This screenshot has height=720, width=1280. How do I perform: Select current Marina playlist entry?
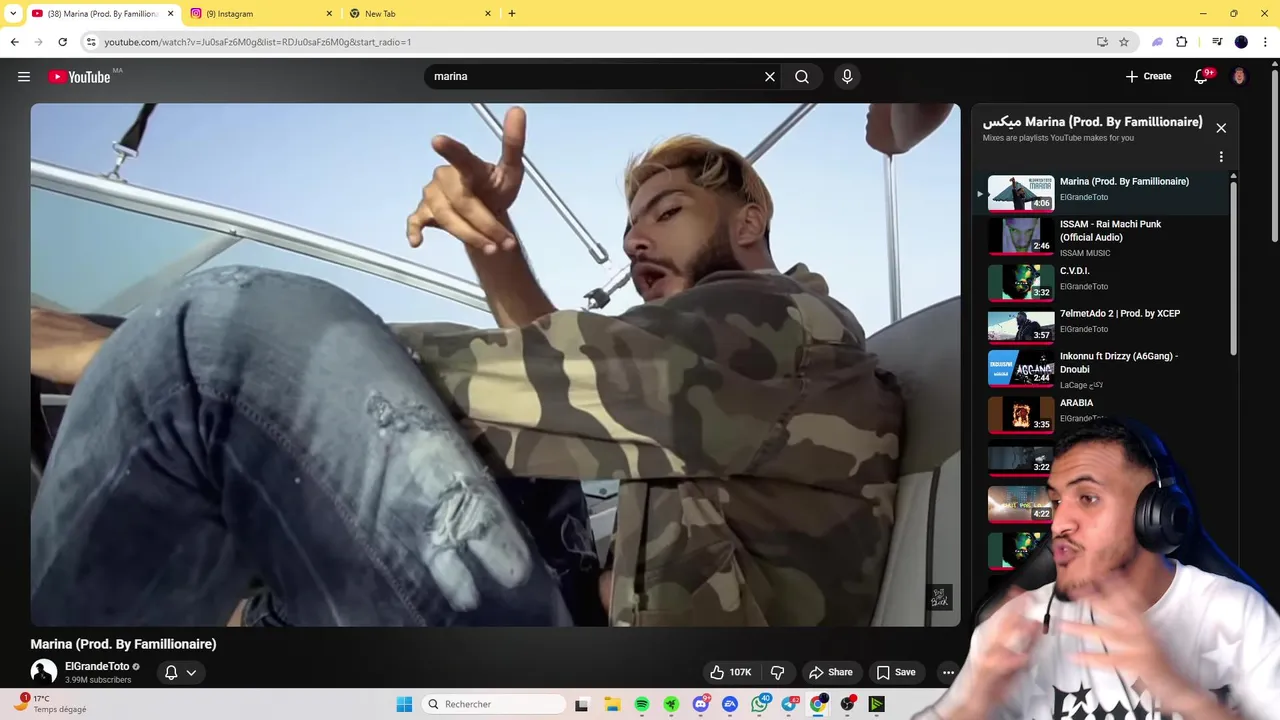tap(1105, 192)
